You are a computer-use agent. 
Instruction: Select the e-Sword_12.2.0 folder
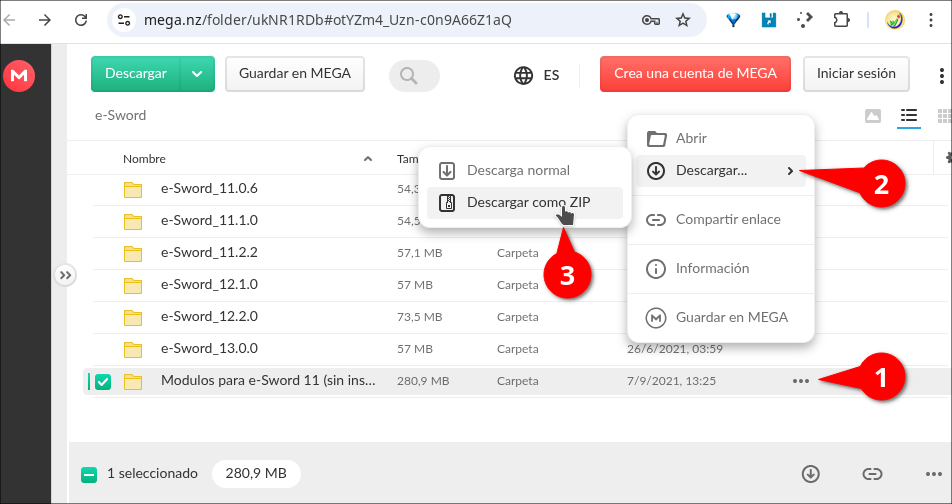pyautogui.click(x=209, y=316)
